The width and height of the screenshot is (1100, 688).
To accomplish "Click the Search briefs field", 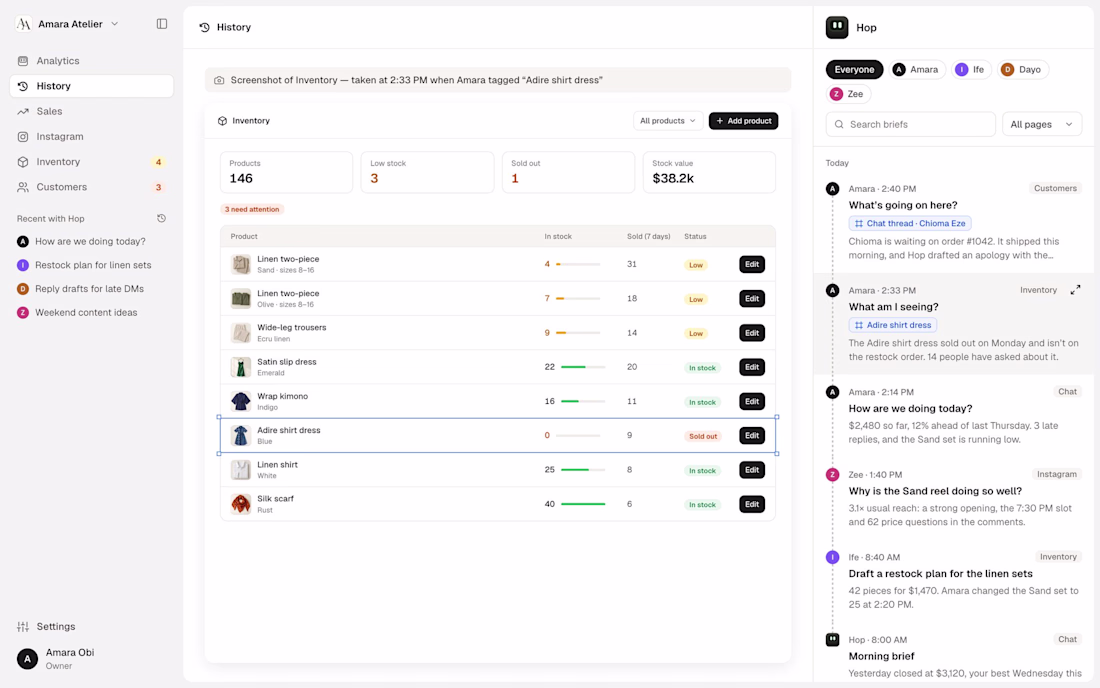I will [x=910, y=124].
